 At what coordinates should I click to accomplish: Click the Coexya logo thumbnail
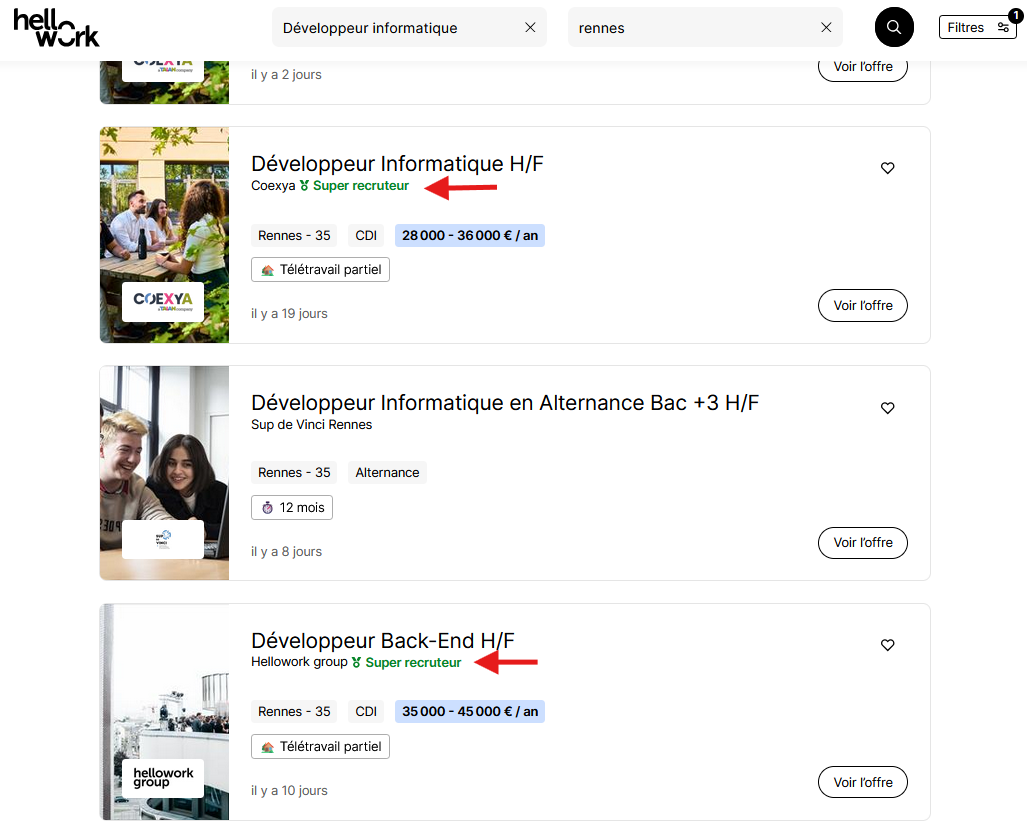163,302
